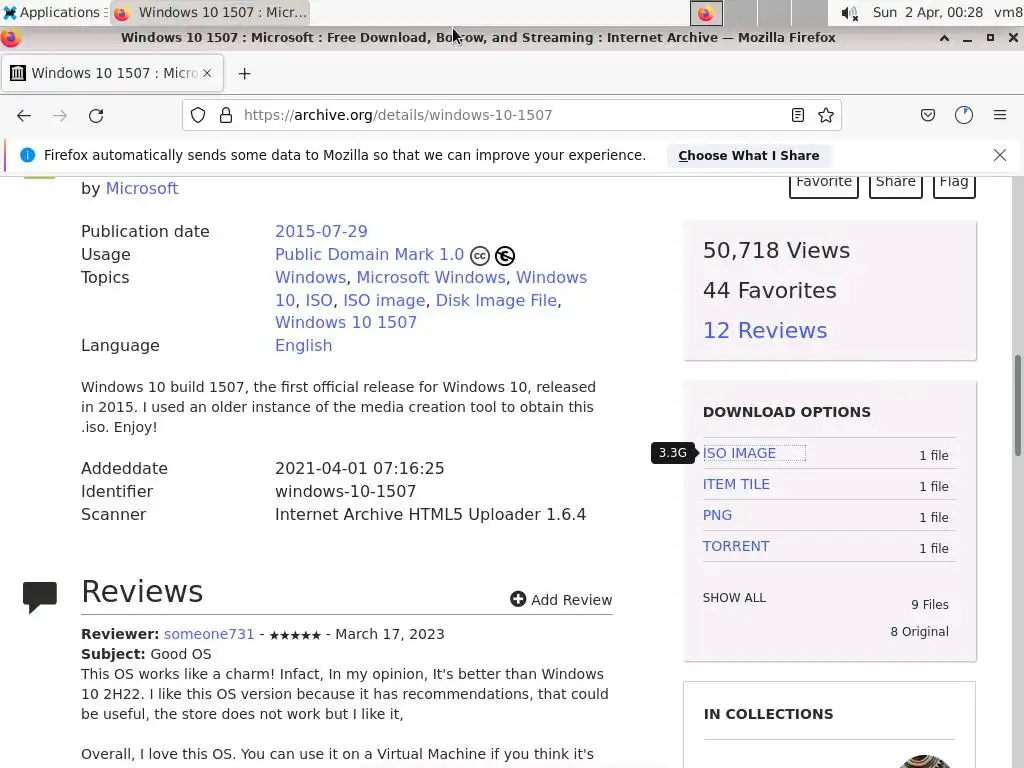Bookmark this page with the star icon
This screenshot has height=768, width=1024.
(825, 116)
